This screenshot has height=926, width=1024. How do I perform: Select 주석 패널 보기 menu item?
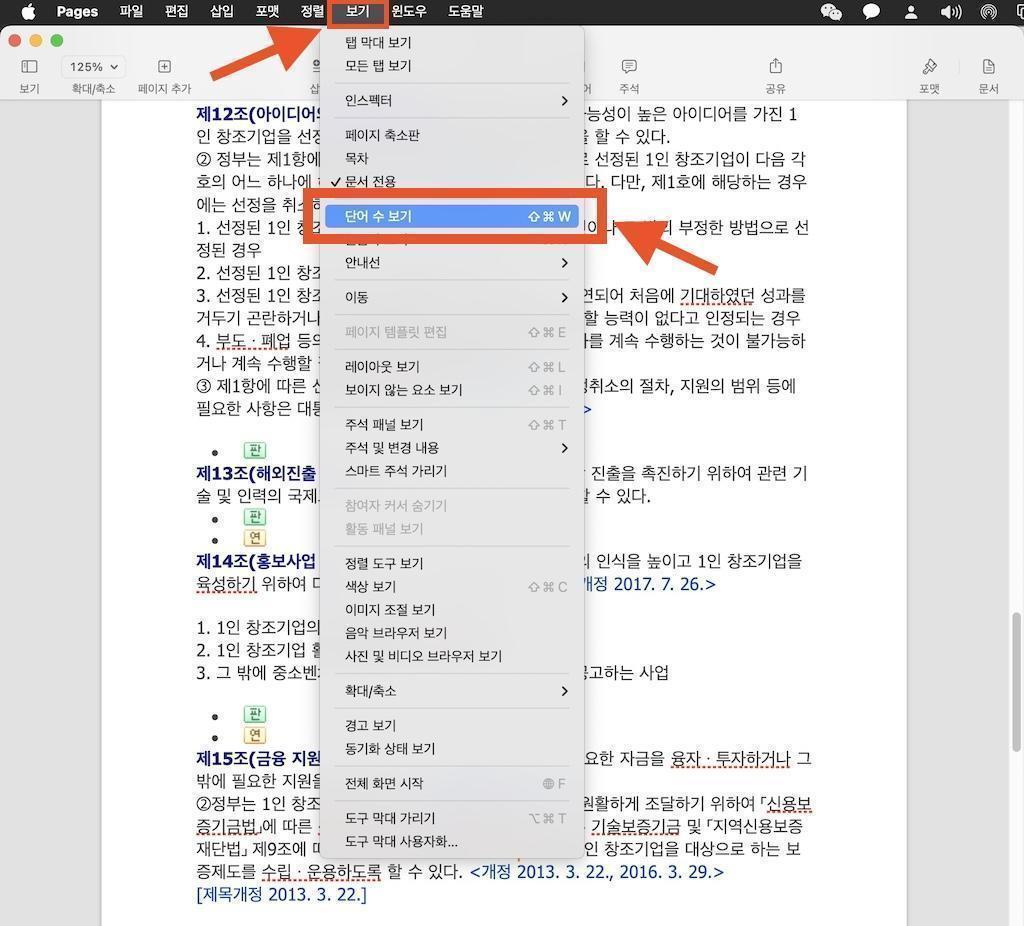pos(452,425)
